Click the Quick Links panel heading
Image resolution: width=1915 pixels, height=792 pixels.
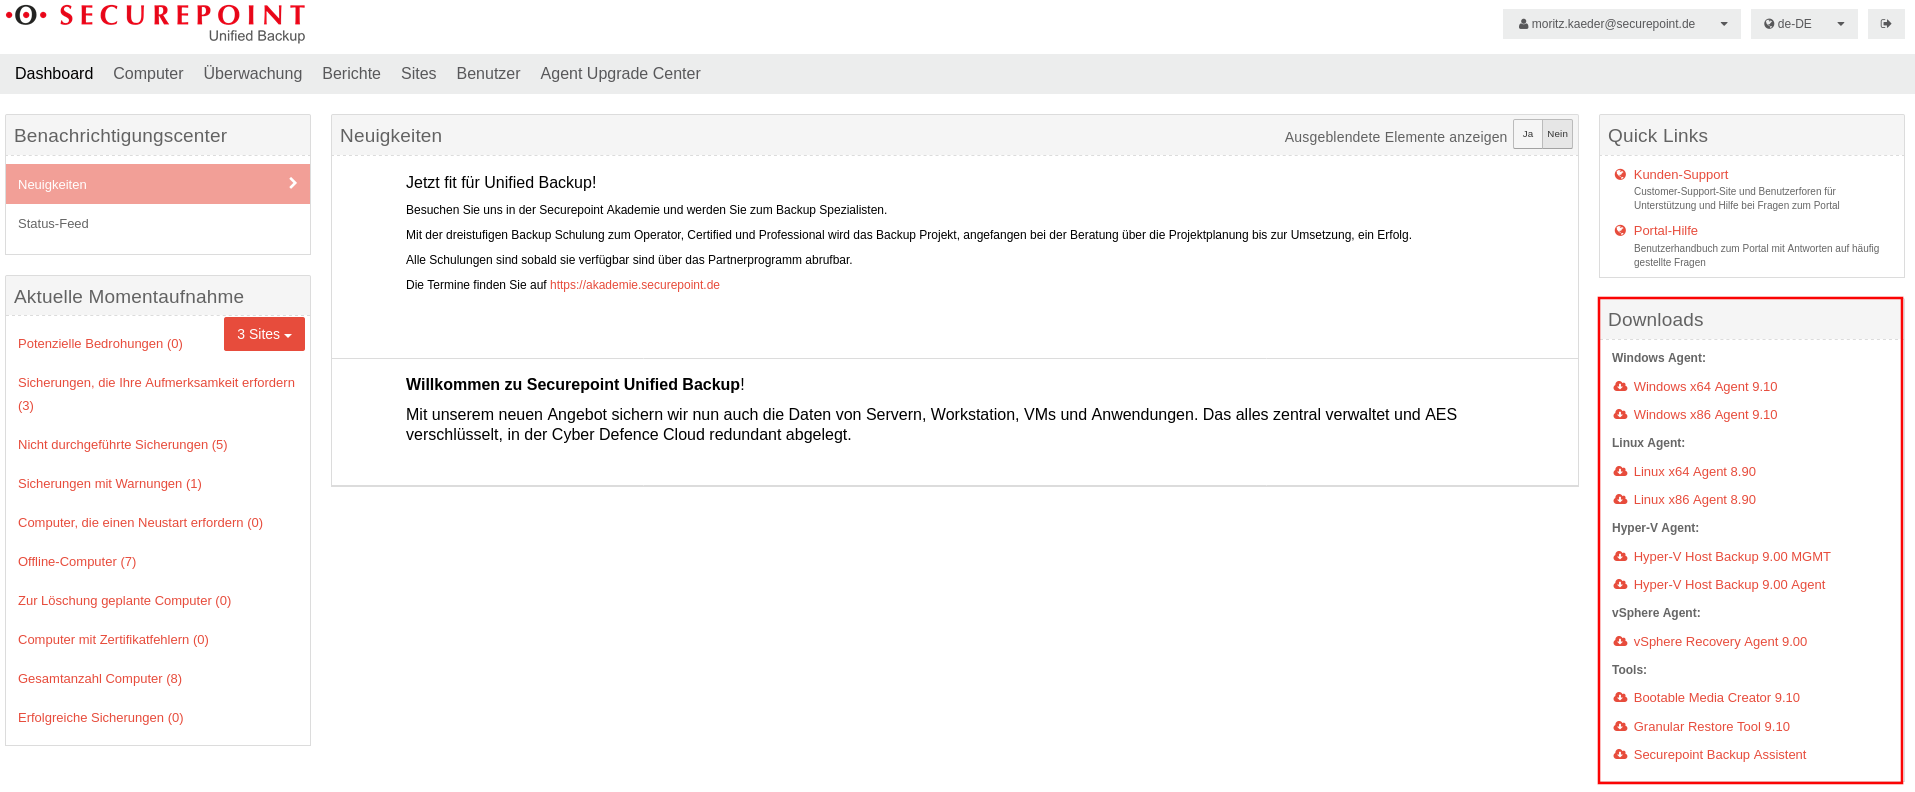1658,136
